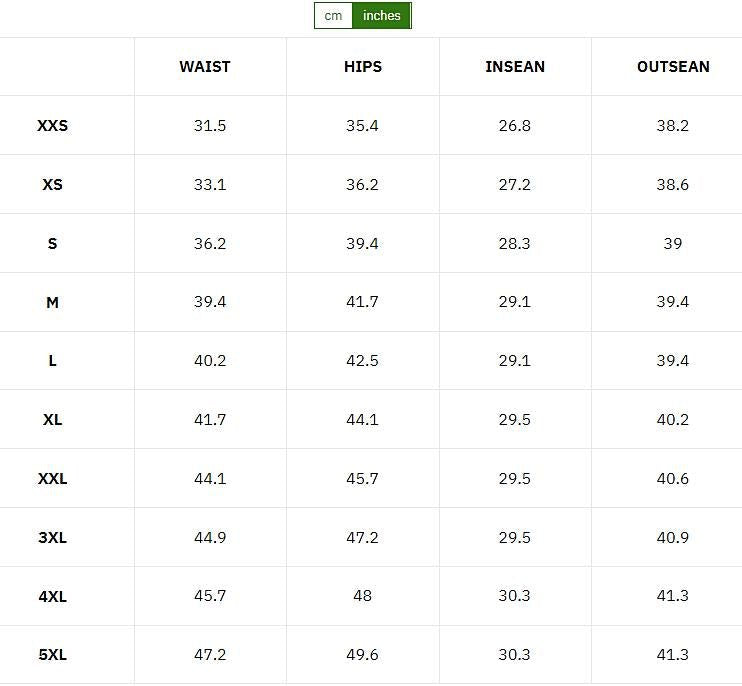Viewport: 742px width, 686px height.
Task: Switch the size chart to cm
Action: point(333,16)
